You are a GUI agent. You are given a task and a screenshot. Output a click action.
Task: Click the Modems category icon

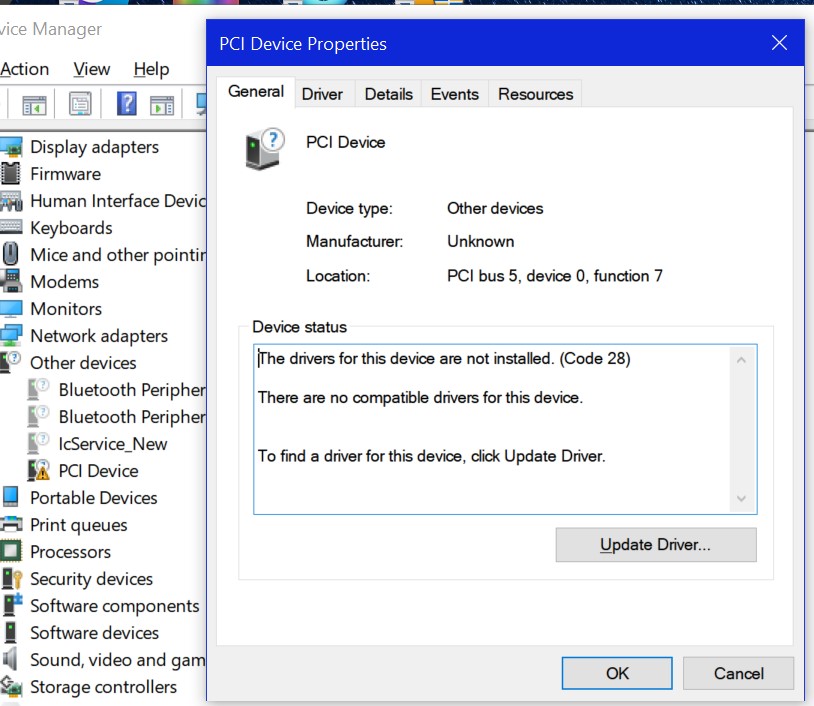click(13, 281)
